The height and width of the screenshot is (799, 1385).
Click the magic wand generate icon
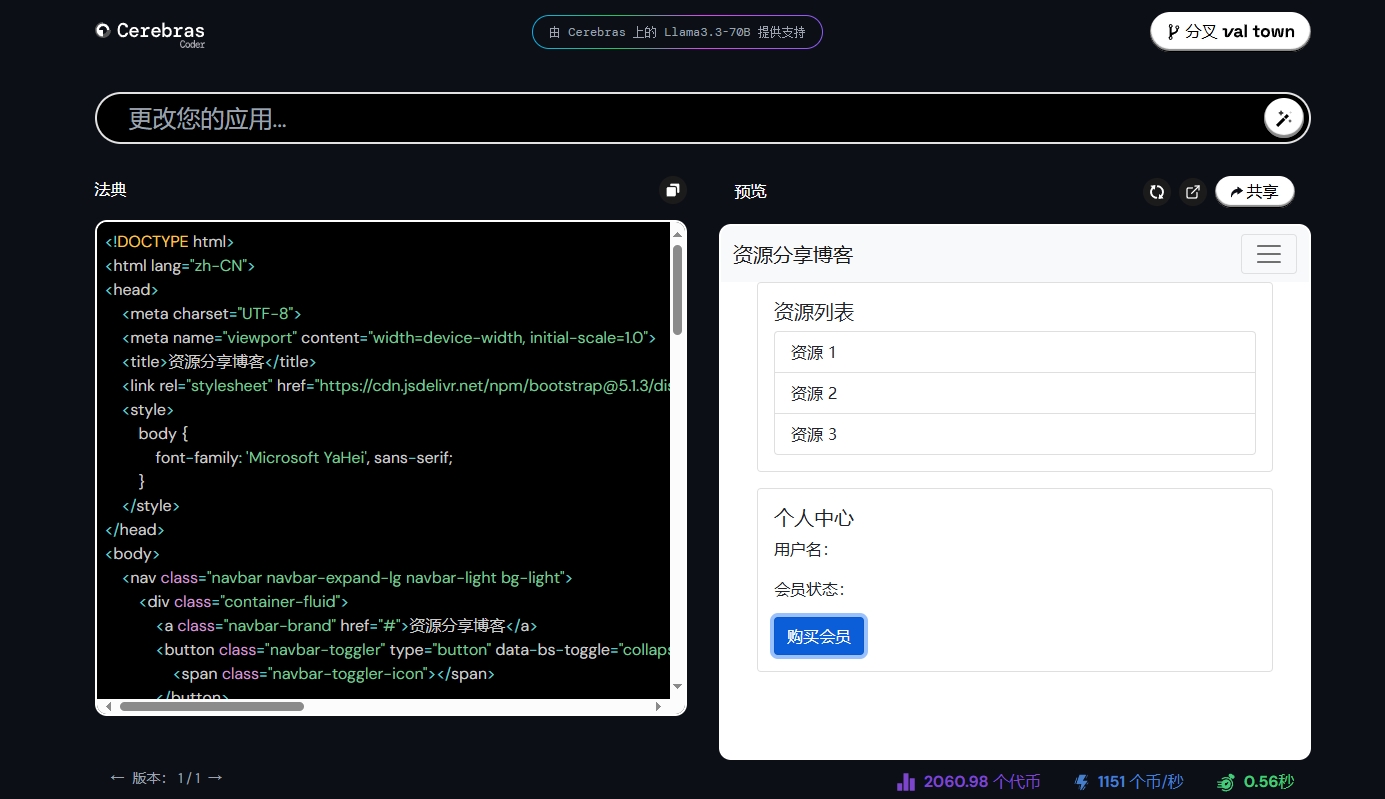(x=1284, y=118)
